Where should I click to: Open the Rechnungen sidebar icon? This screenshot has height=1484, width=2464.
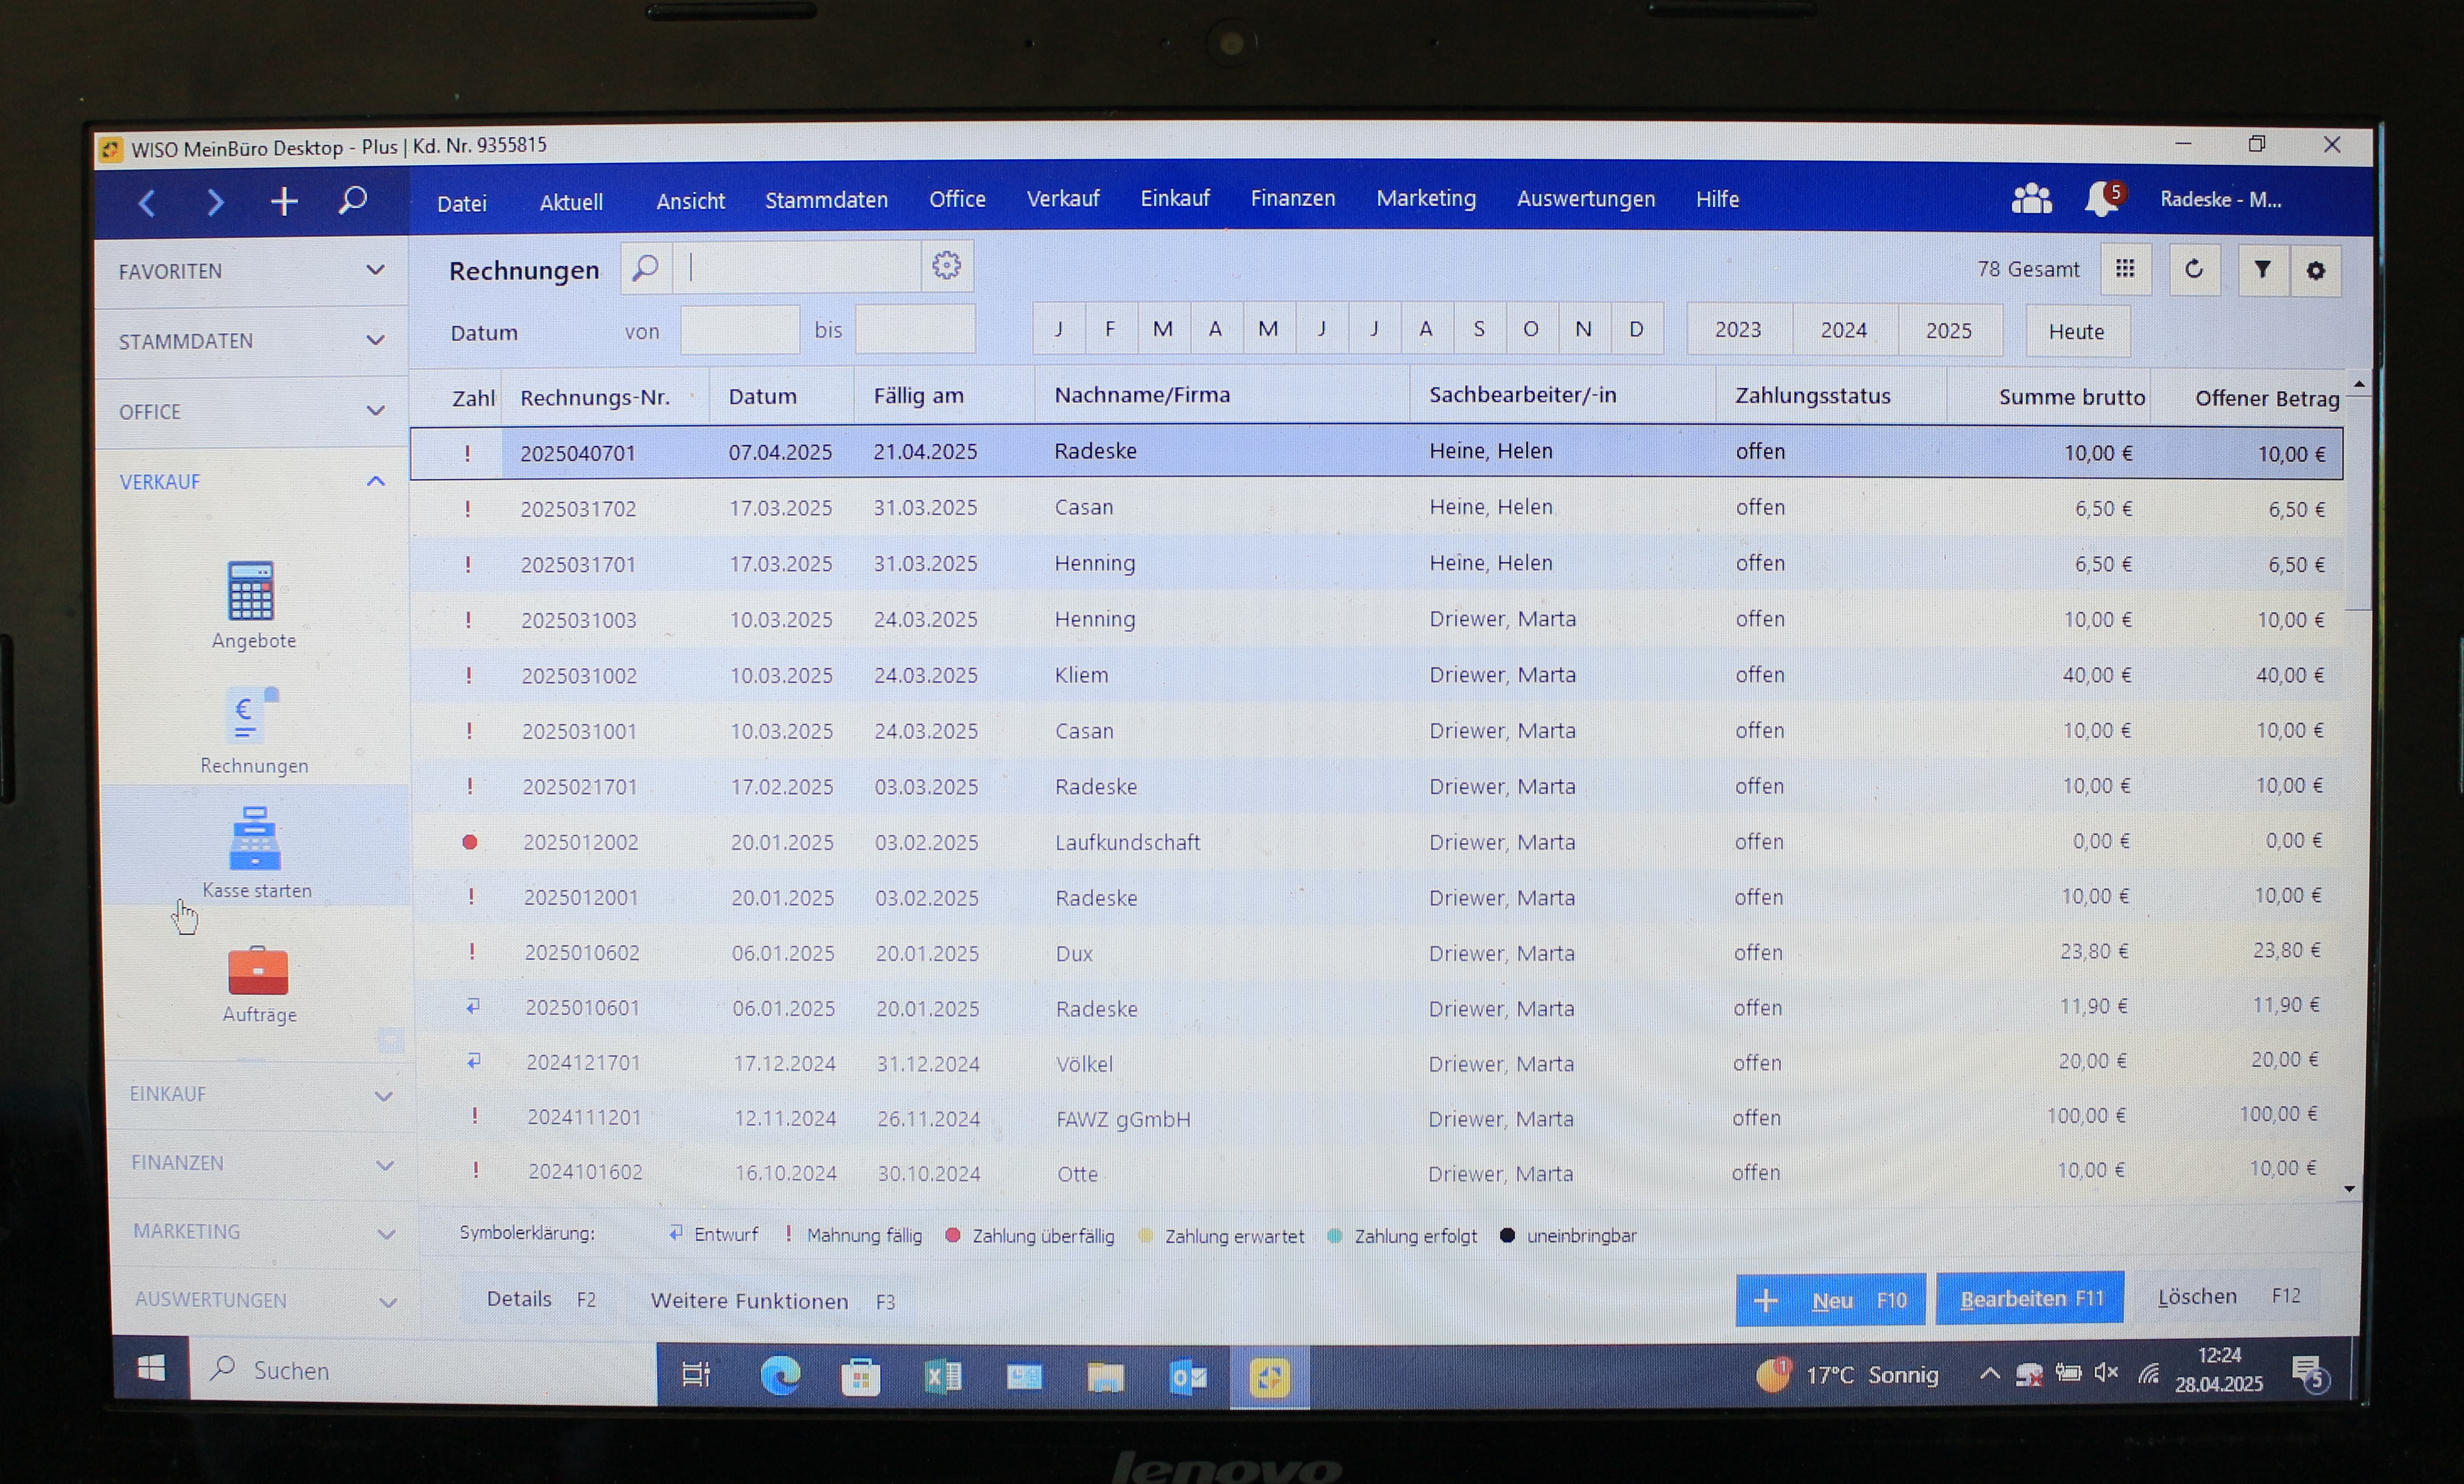coord(251,717)
